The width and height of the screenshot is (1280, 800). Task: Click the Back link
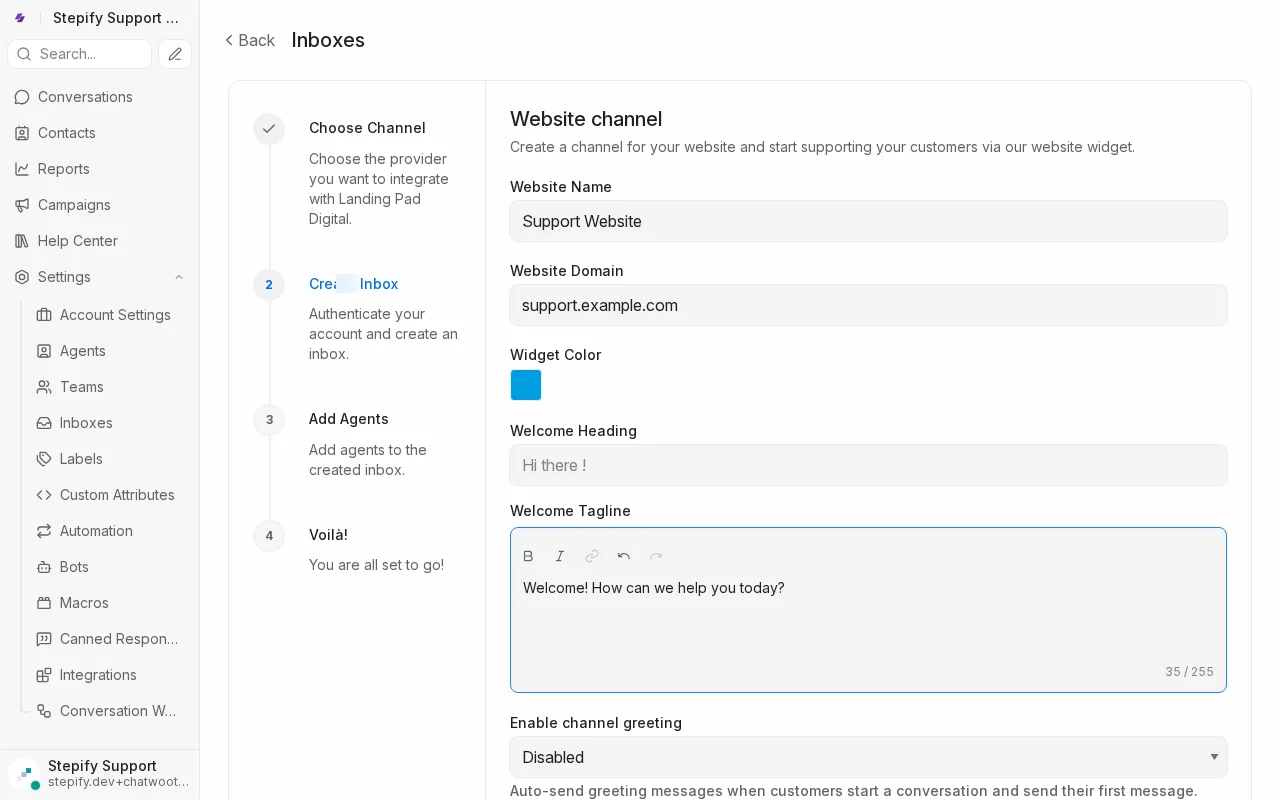click(x=250, y=40)
